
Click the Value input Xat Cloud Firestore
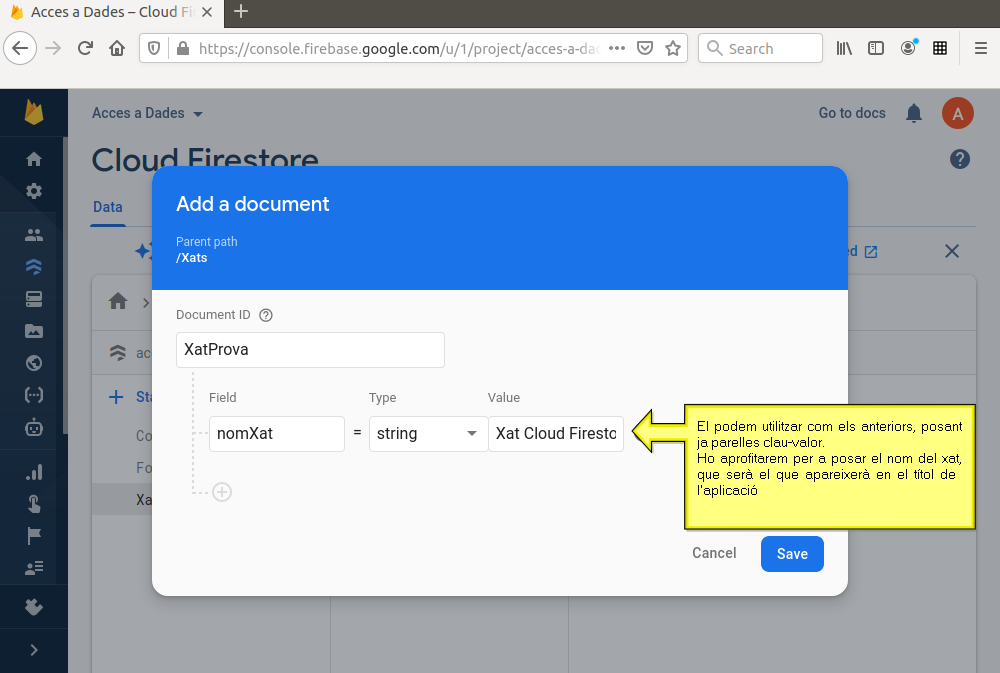point(555,434)
